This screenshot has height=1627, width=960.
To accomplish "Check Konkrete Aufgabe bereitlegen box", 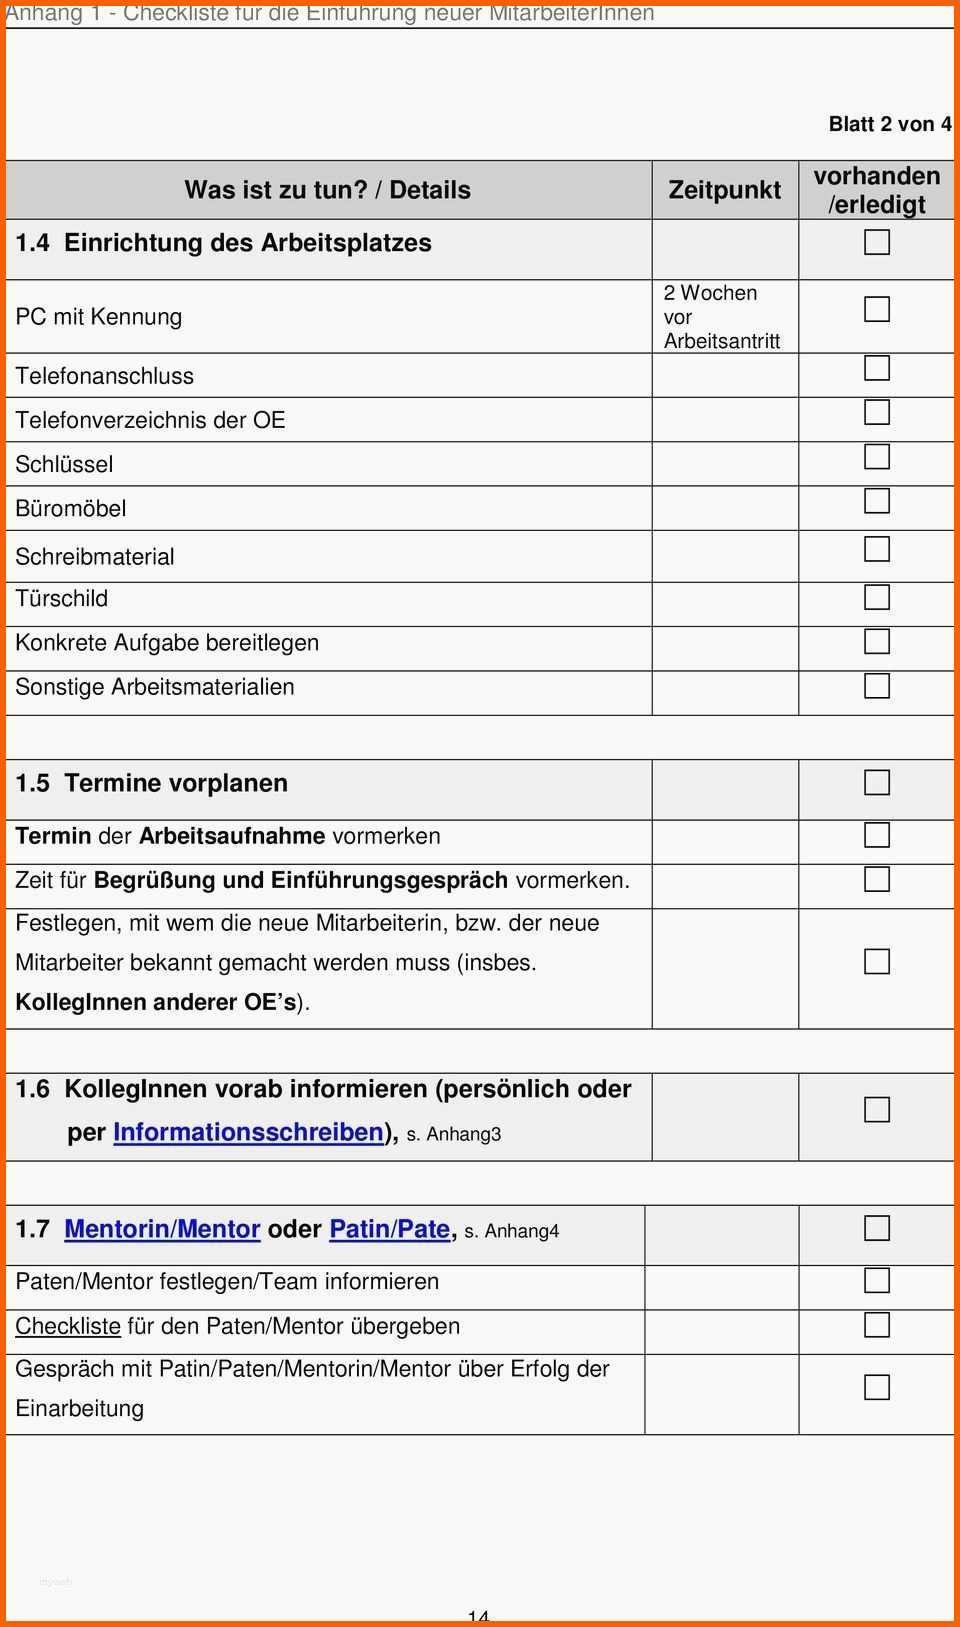I will (877, 641).
